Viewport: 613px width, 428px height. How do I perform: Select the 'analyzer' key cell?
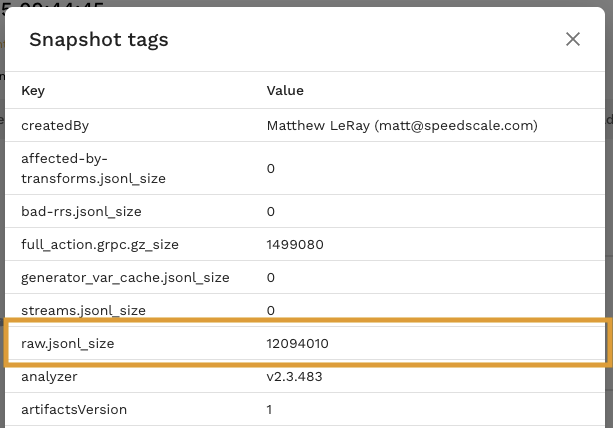(x=49, y=377)
